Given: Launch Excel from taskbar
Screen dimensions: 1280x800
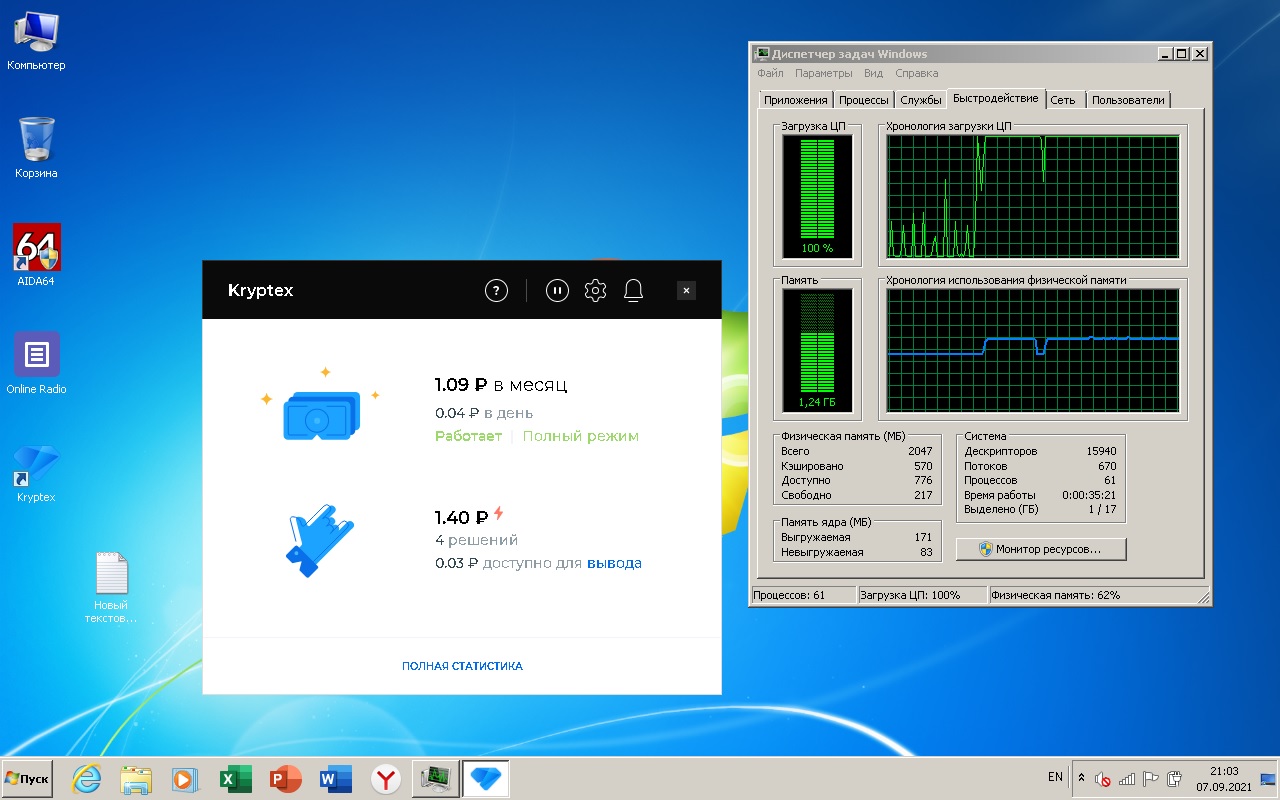Looking at the screenshot, I should tap(236, 778).
